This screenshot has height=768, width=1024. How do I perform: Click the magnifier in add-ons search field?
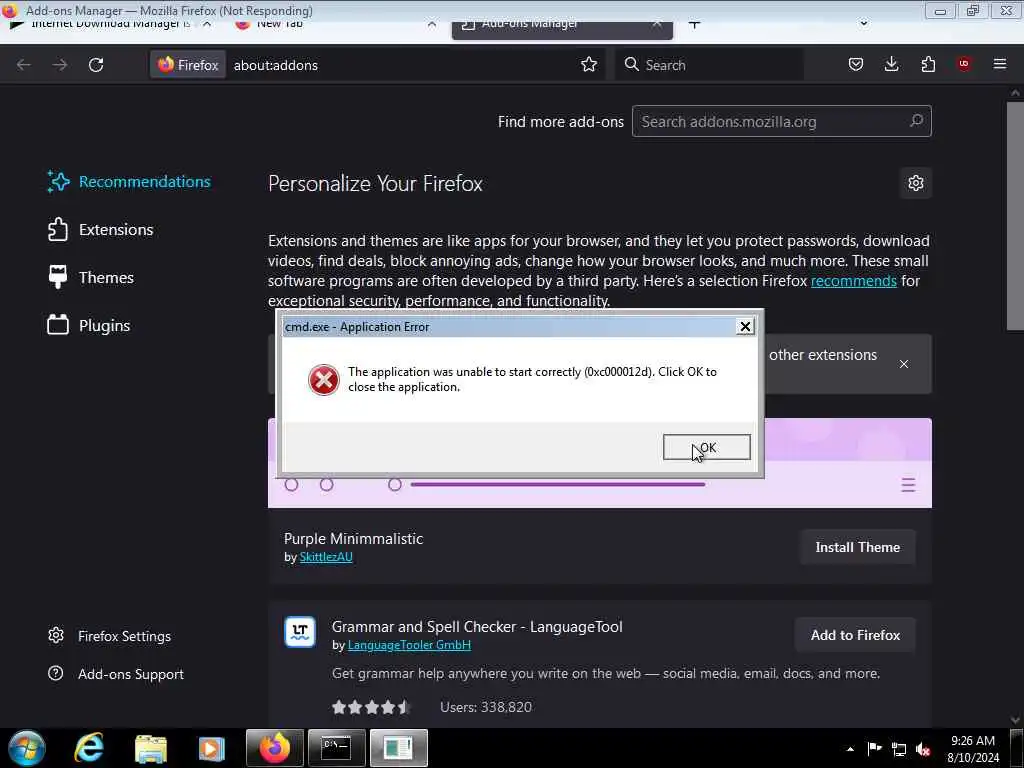coord(916,121)
